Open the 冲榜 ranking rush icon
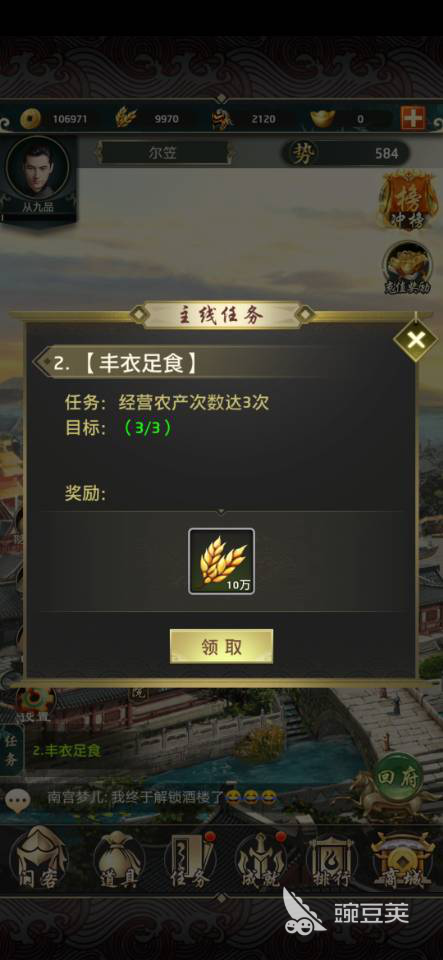The width and height of the screenshot is (443, 960). 409,201
